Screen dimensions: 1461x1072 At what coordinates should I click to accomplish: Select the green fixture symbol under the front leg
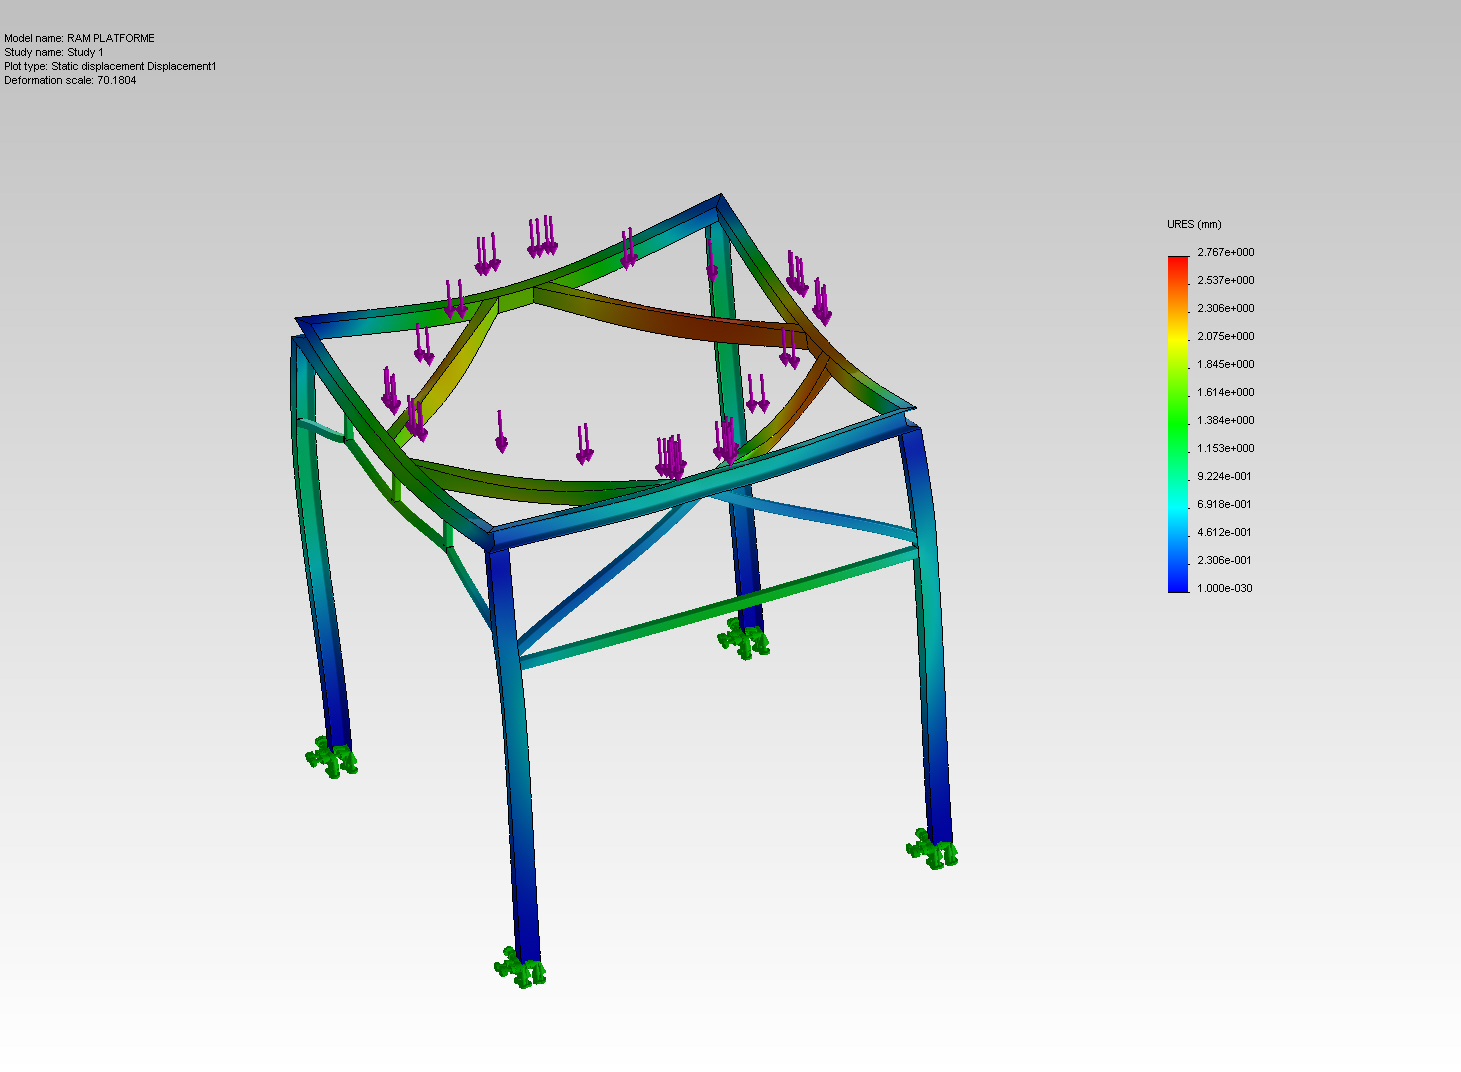520,968
